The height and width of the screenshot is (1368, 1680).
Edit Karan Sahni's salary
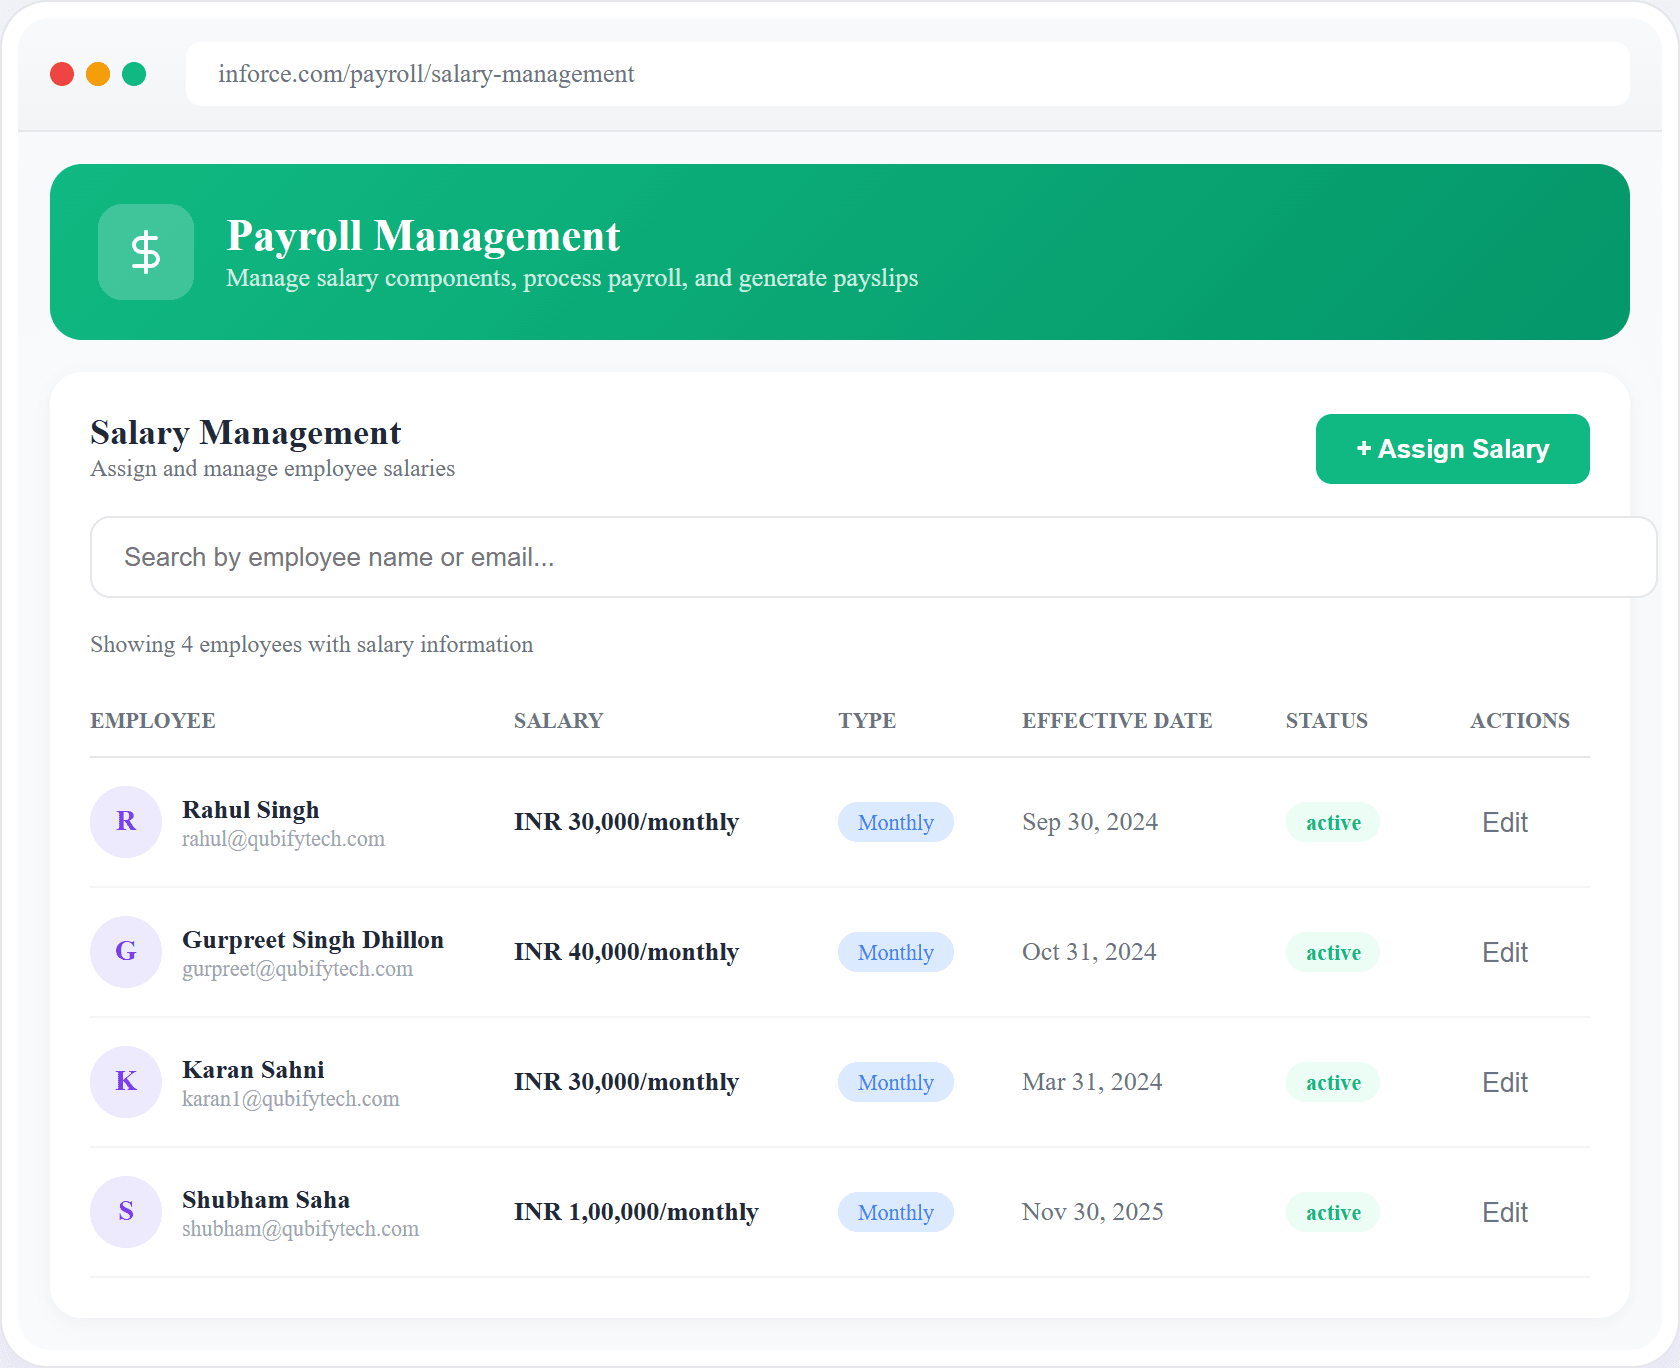coord(1505,1082)
